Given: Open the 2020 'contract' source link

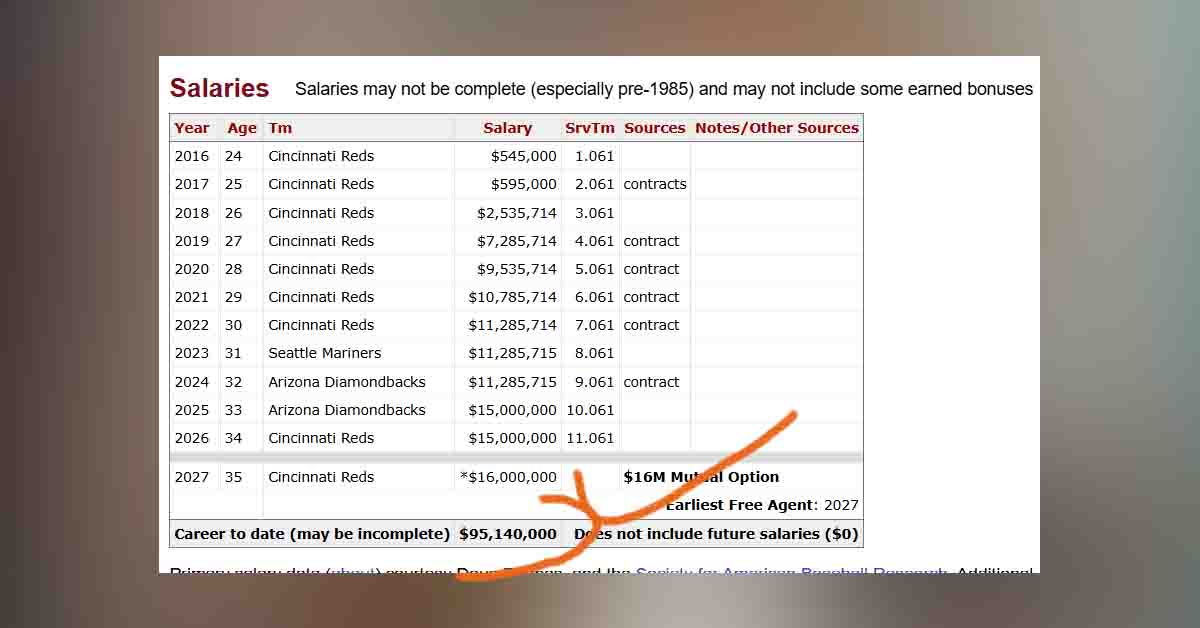Looking at the screenshot, I should [x=651, y=269].
